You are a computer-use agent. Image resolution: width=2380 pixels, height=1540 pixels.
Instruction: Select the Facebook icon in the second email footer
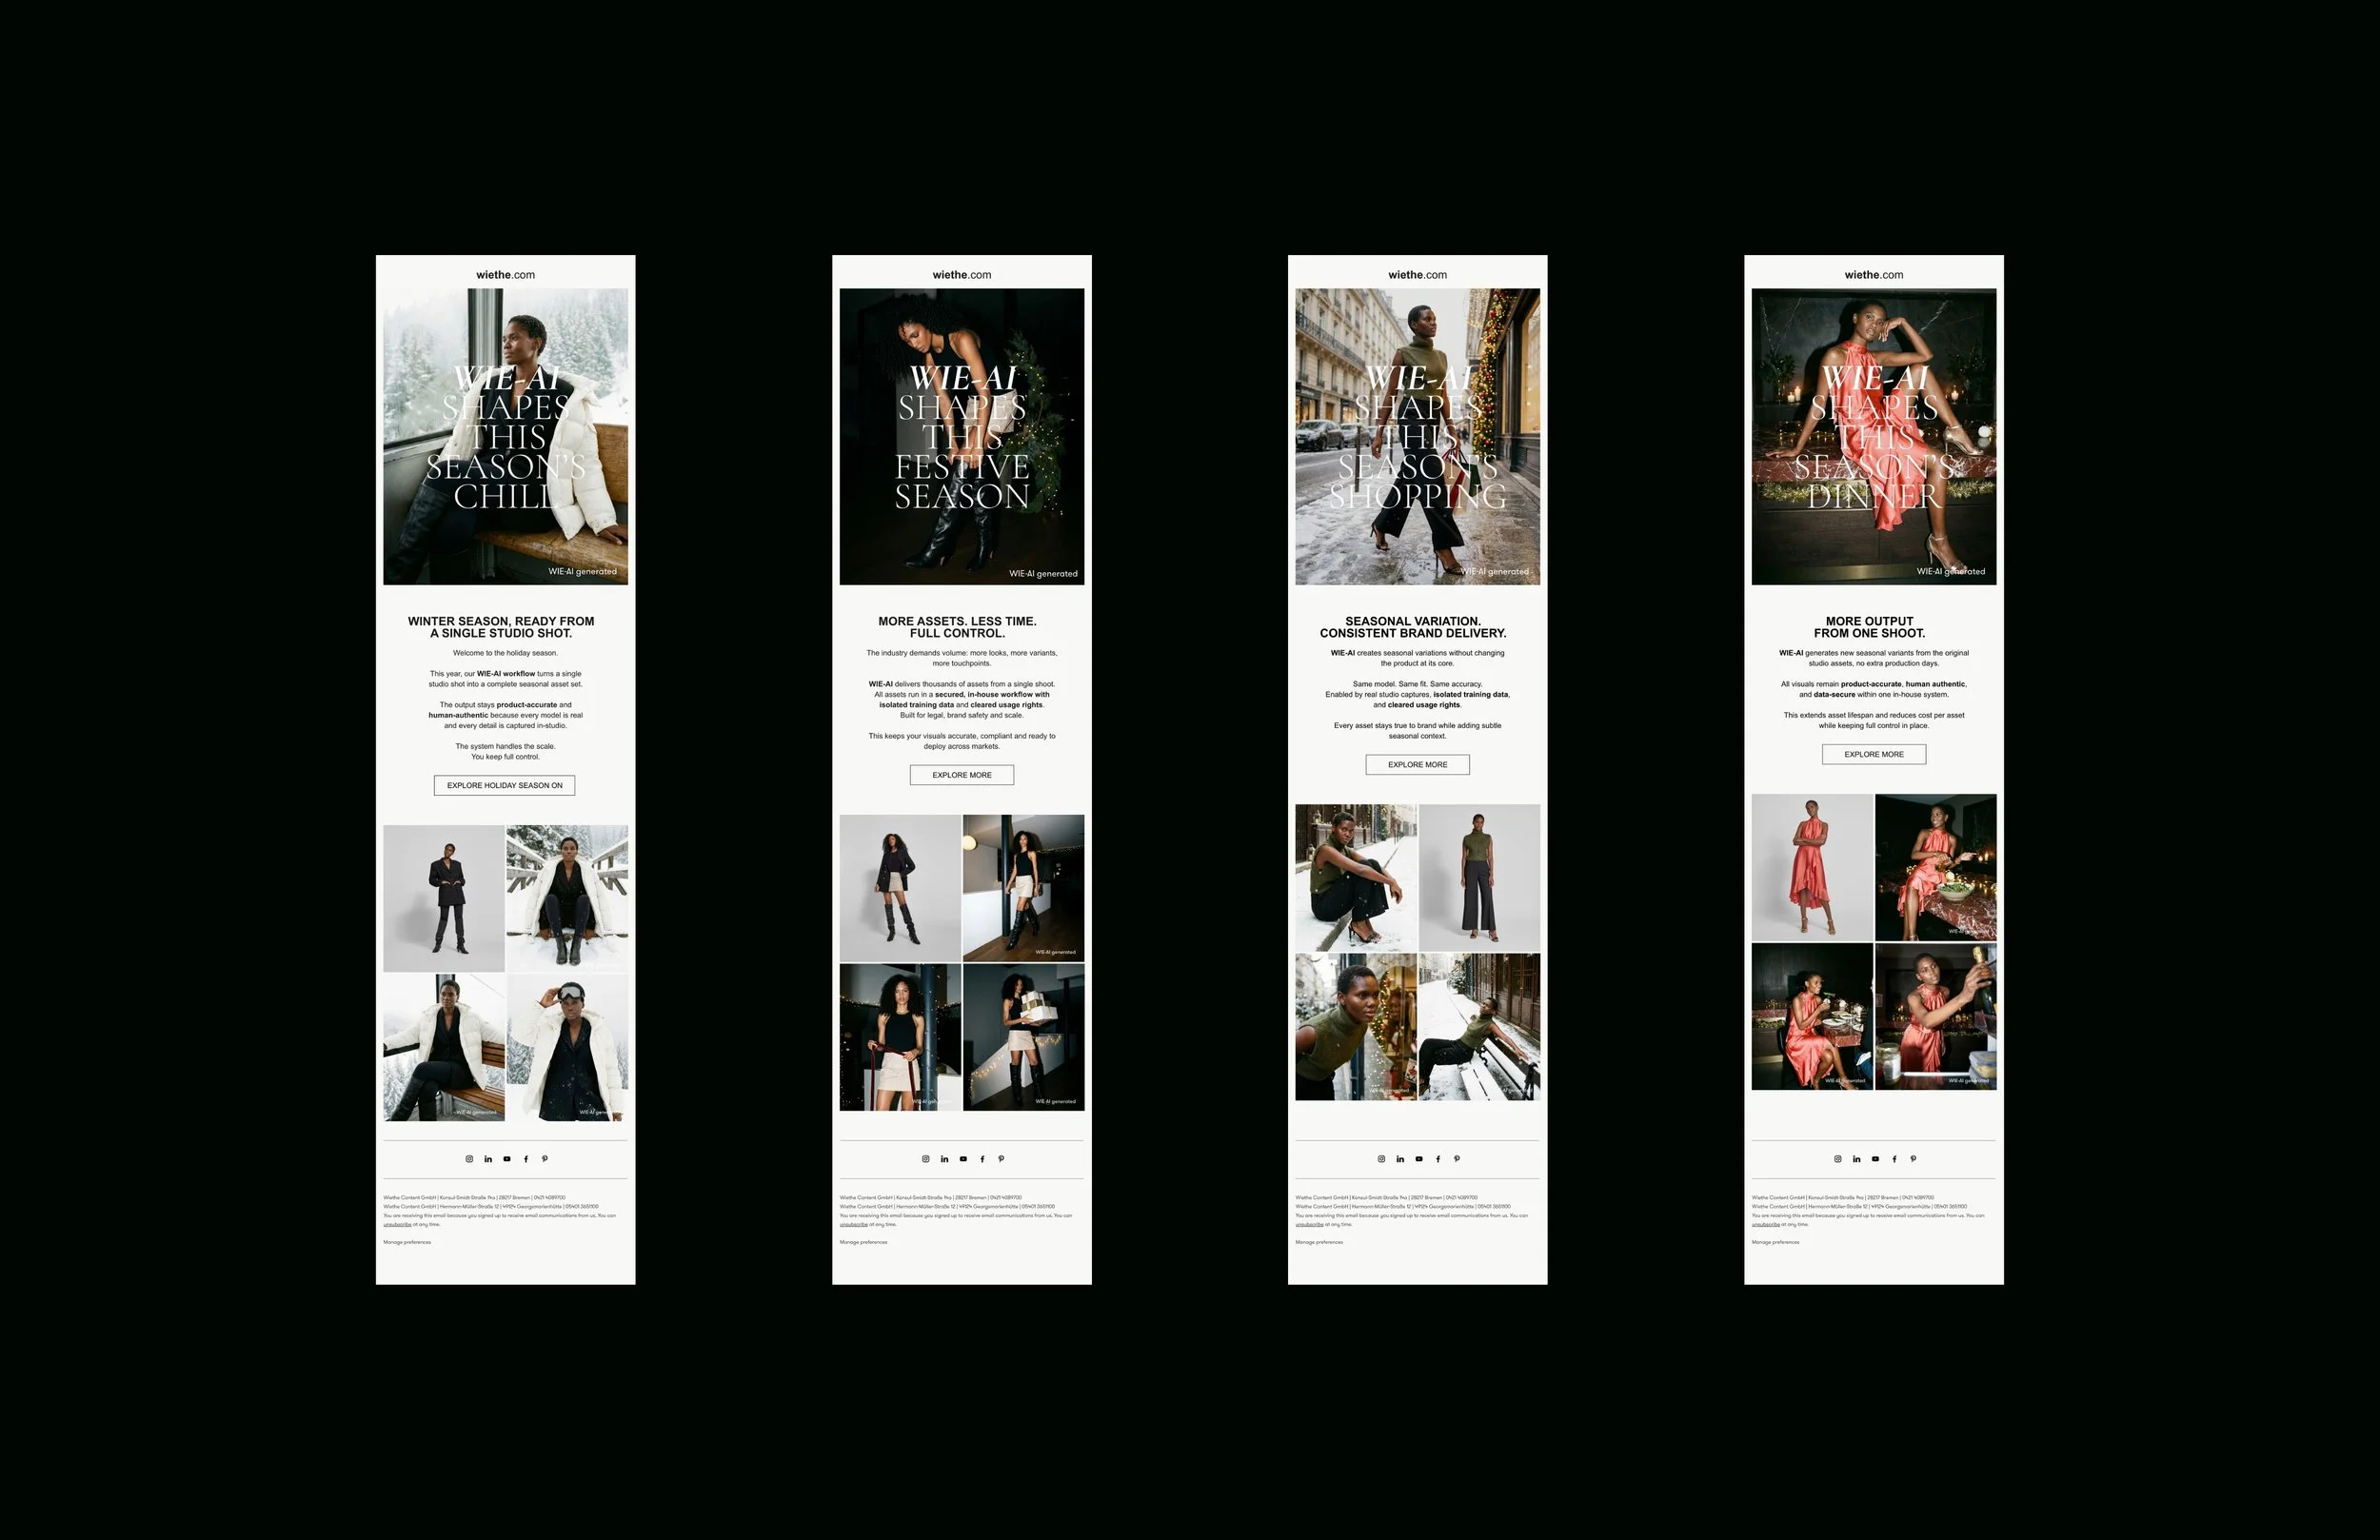point(982,1159)
